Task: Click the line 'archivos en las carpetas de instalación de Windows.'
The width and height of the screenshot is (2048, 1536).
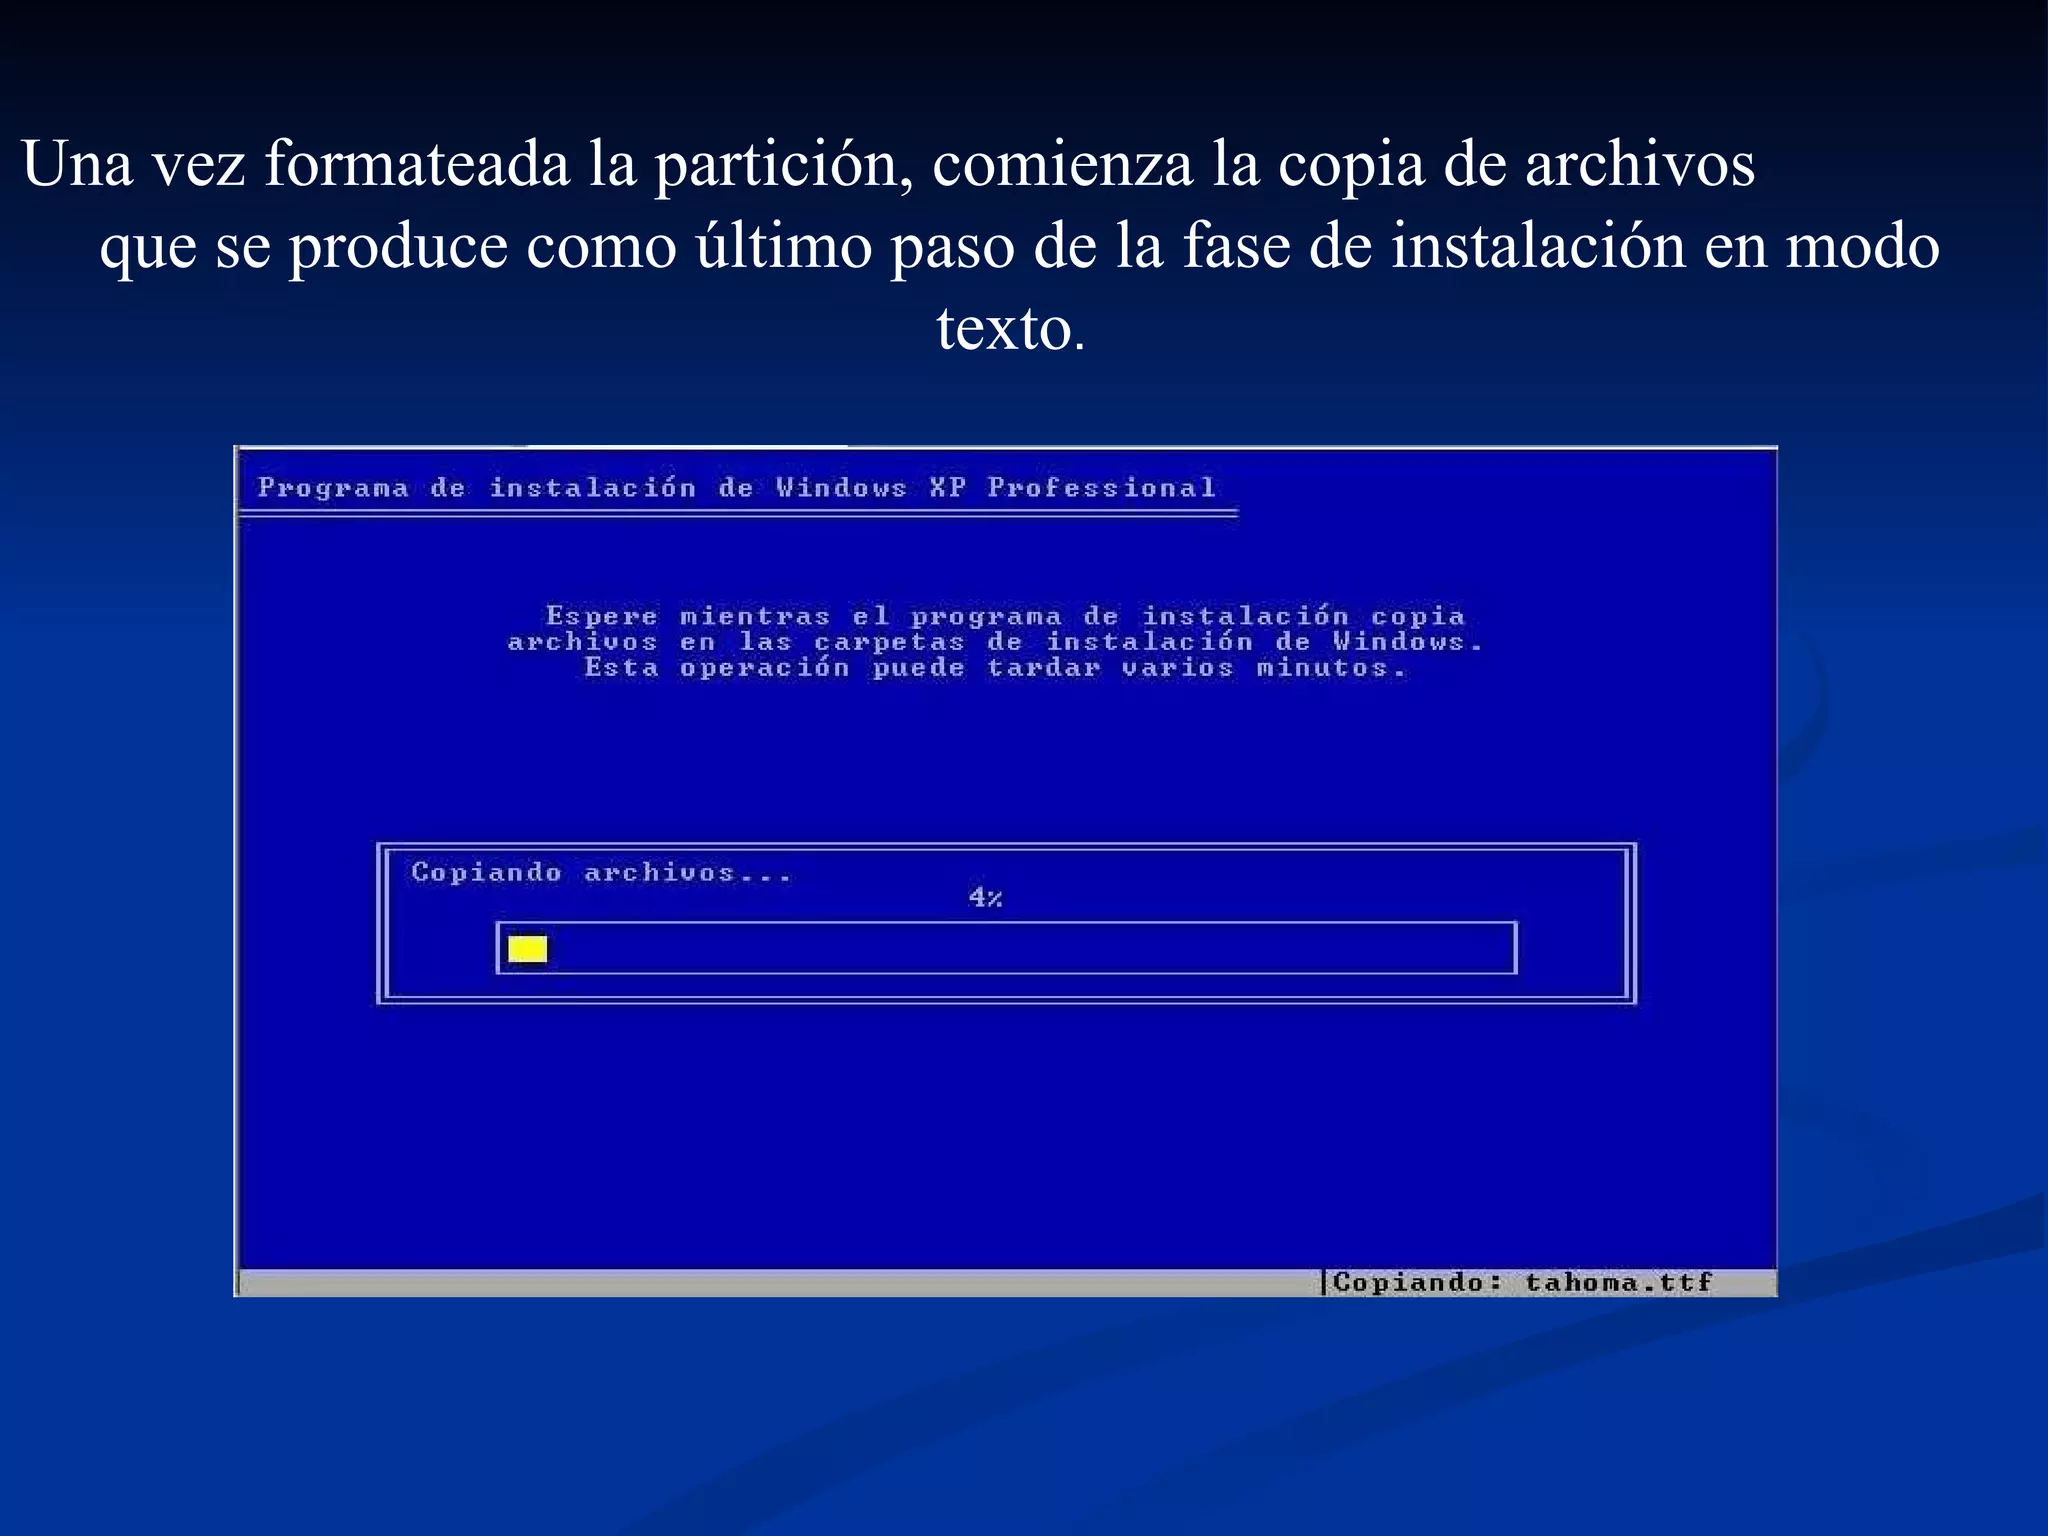Action: [x=995, y=641]
